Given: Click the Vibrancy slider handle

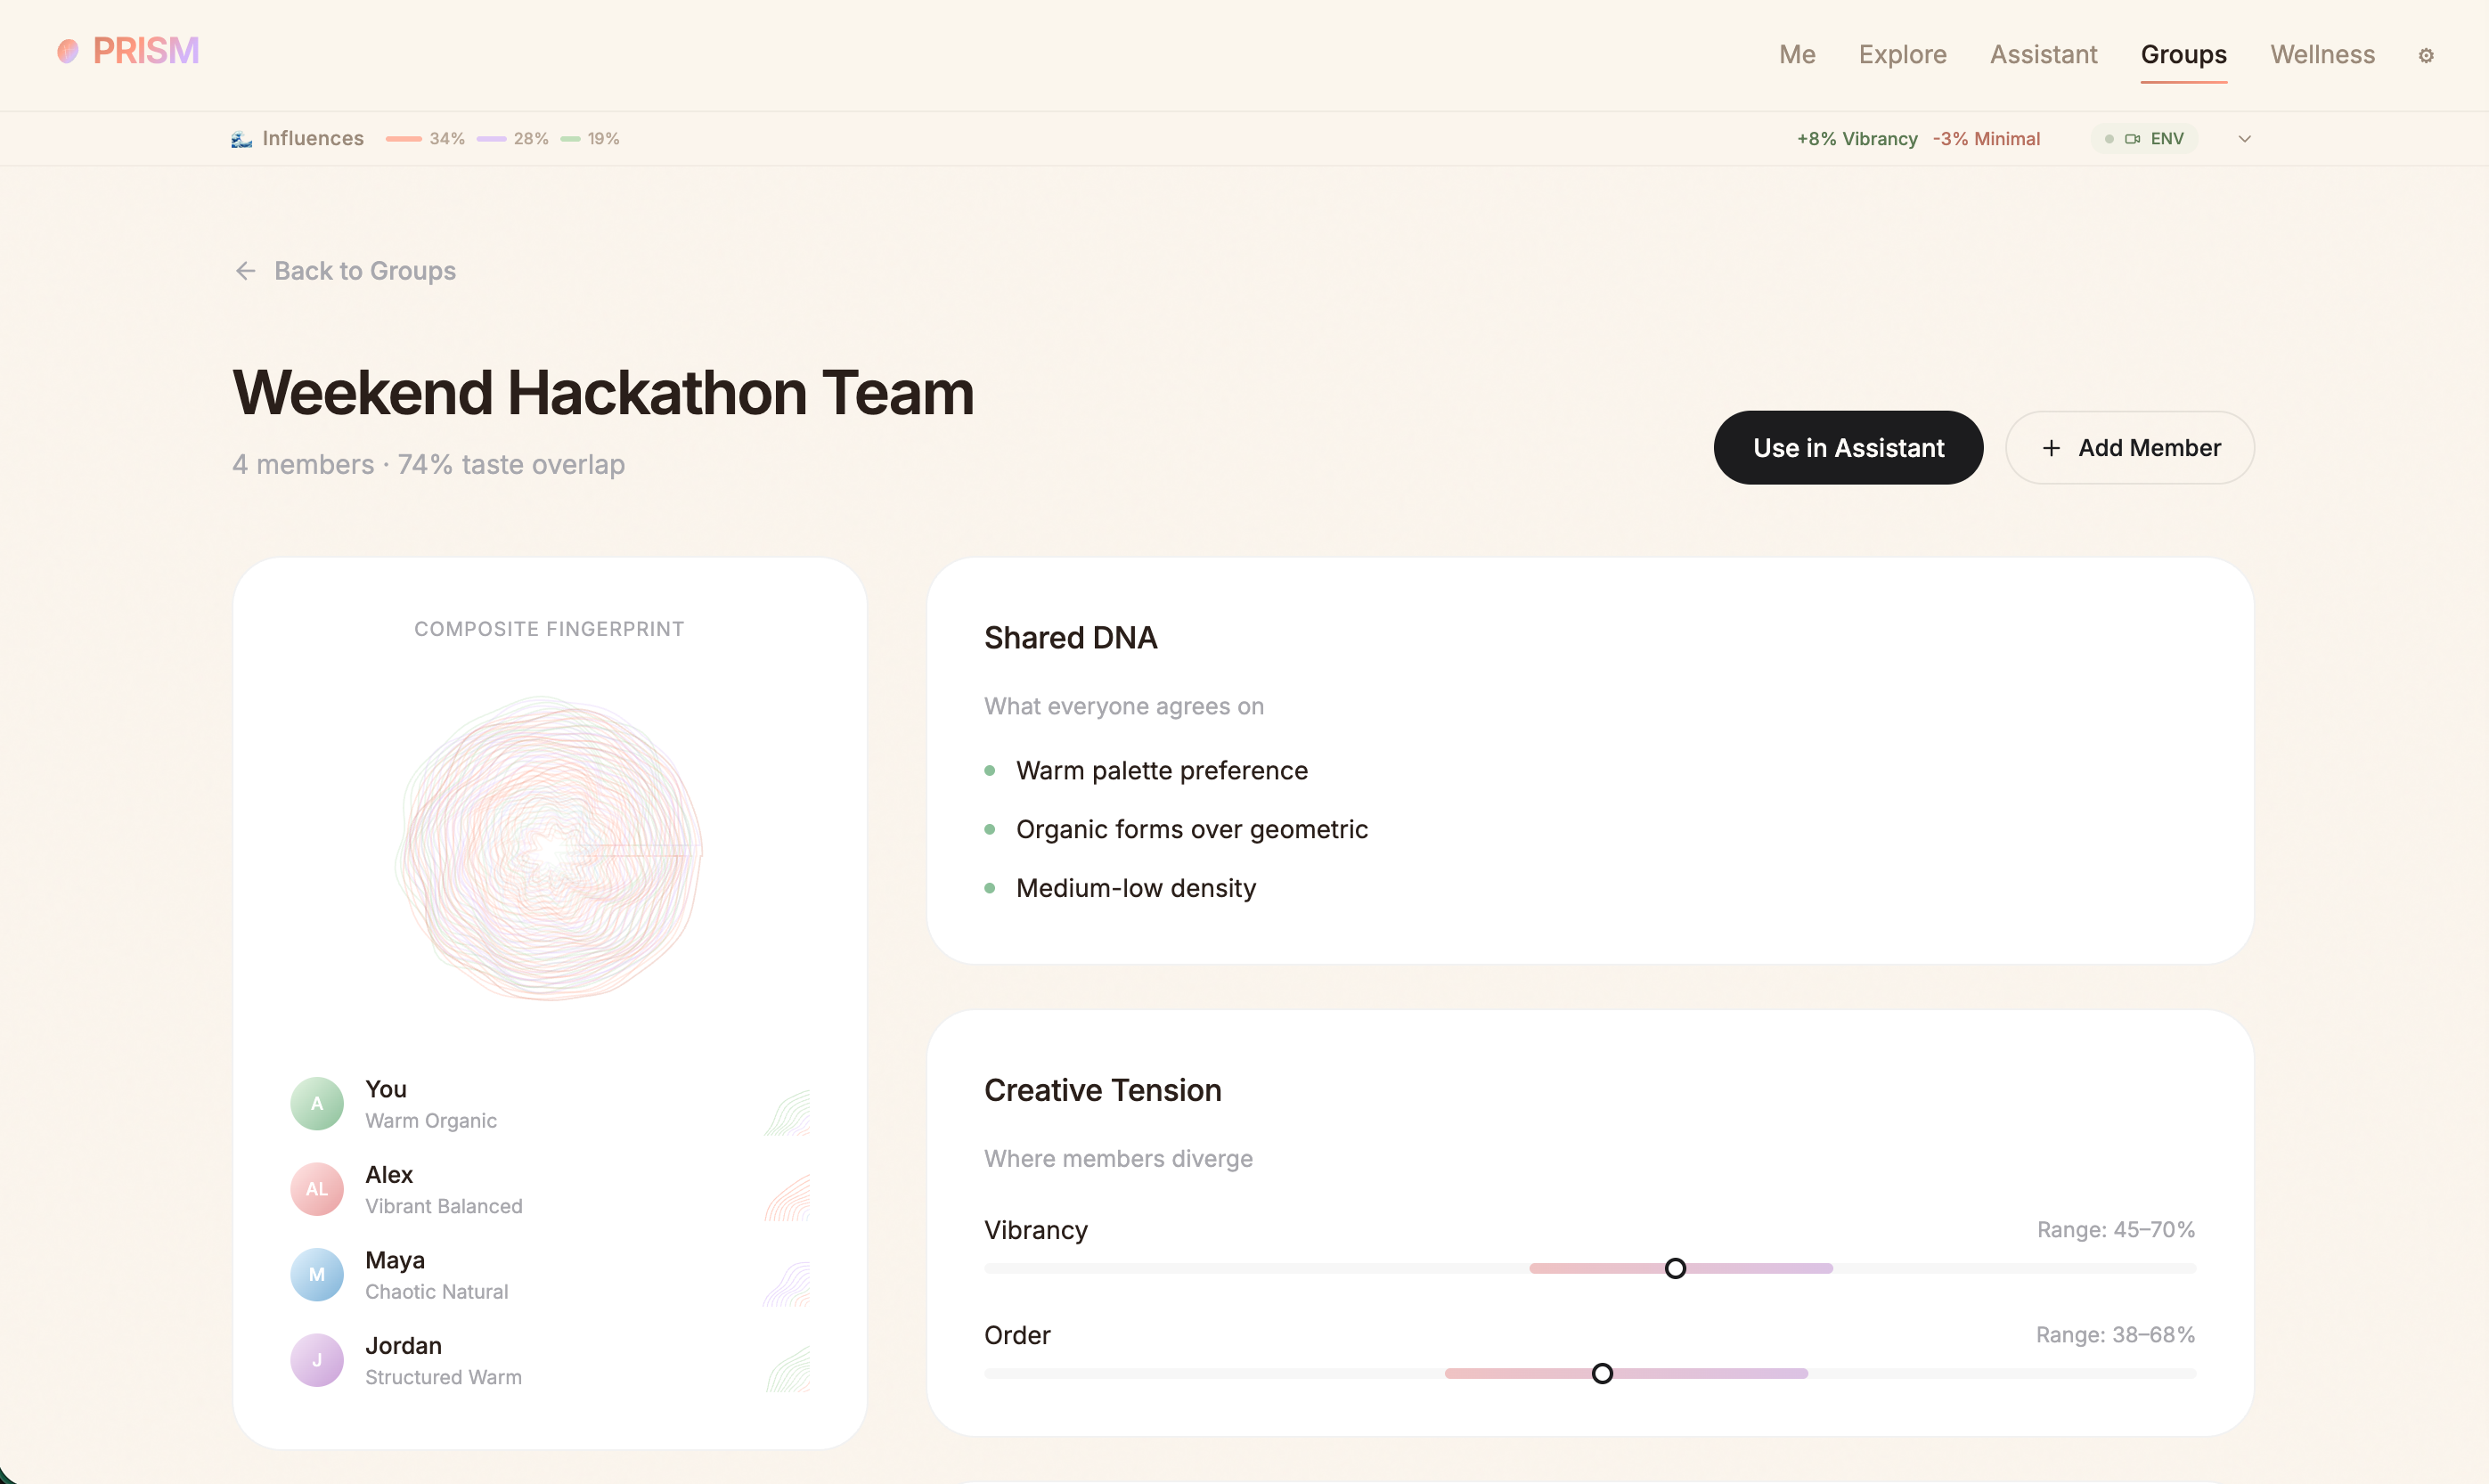Looking at the screenshot, I should coord(1675,1268).
